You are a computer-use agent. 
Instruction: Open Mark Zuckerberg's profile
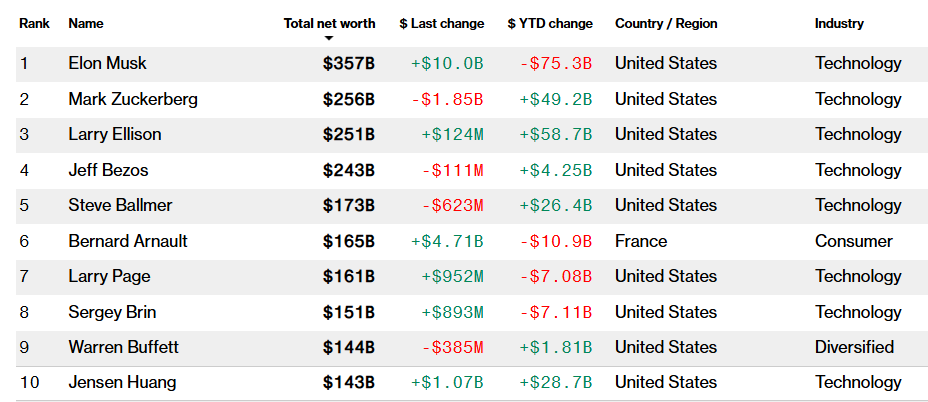point(133,99)
